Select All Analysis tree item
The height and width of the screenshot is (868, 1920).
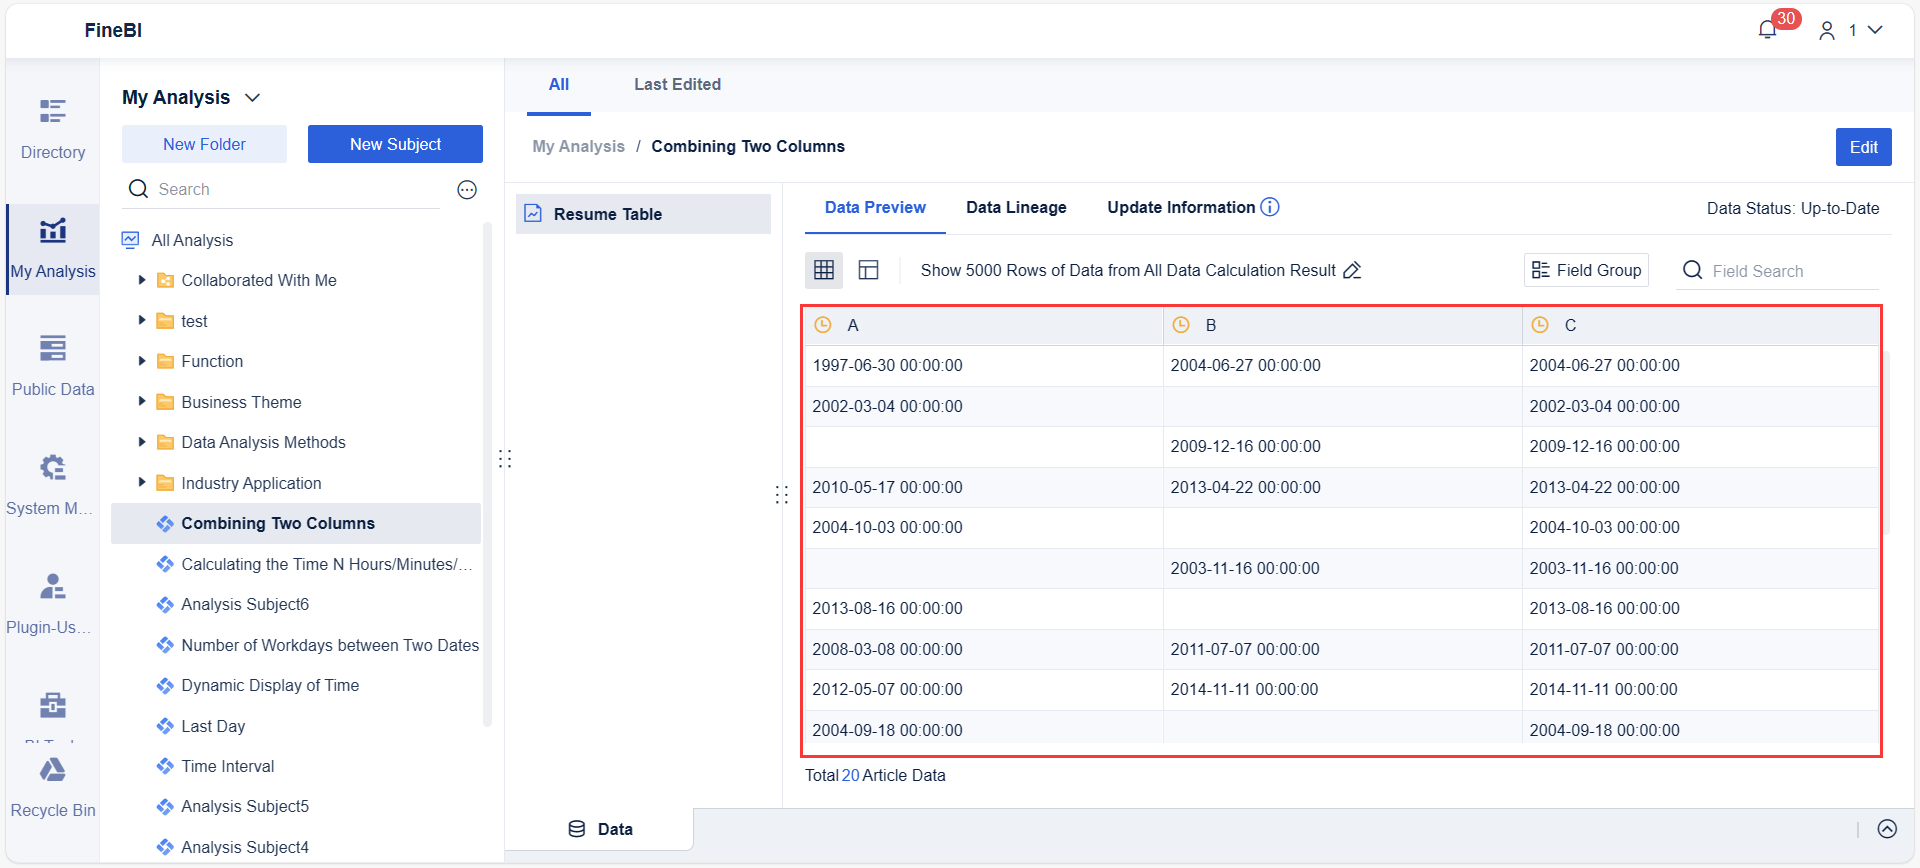point(192,240)
